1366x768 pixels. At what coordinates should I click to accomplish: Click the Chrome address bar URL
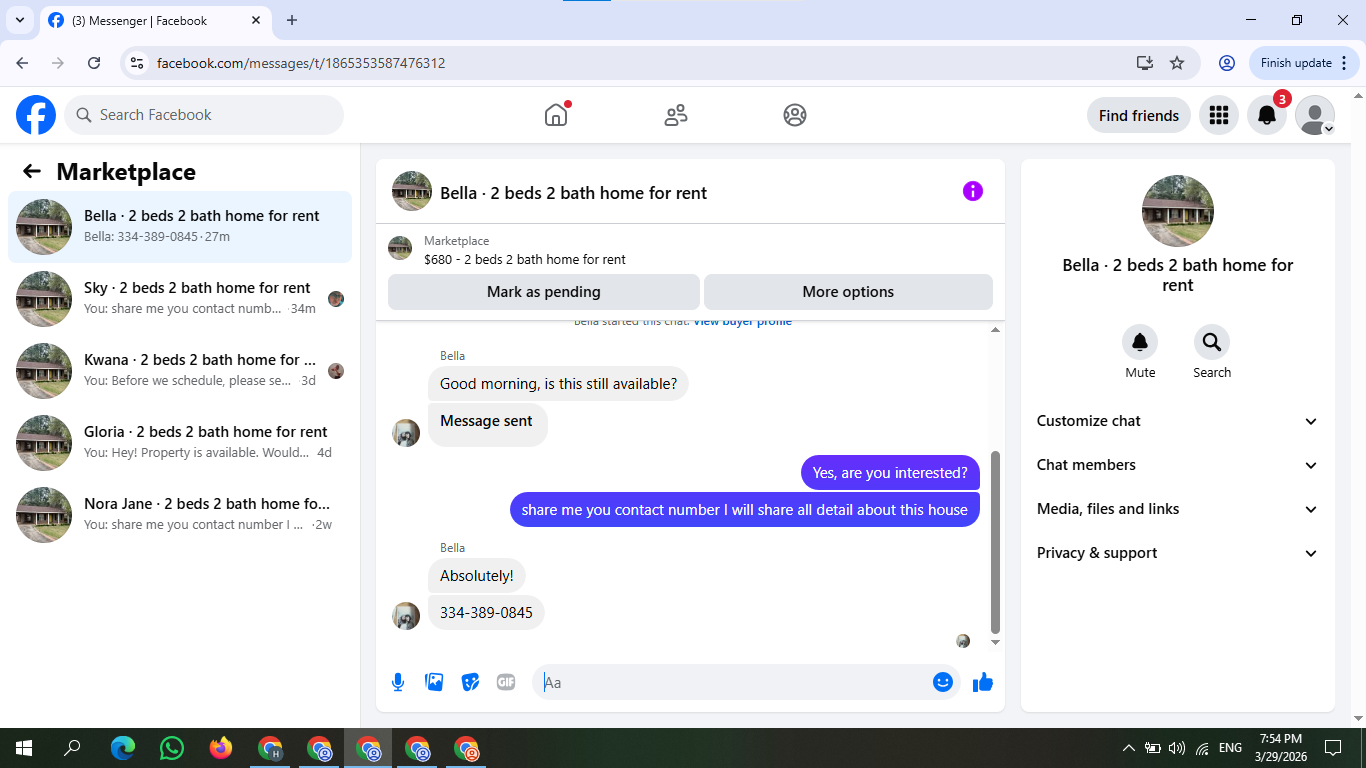[x=301, y=63]
